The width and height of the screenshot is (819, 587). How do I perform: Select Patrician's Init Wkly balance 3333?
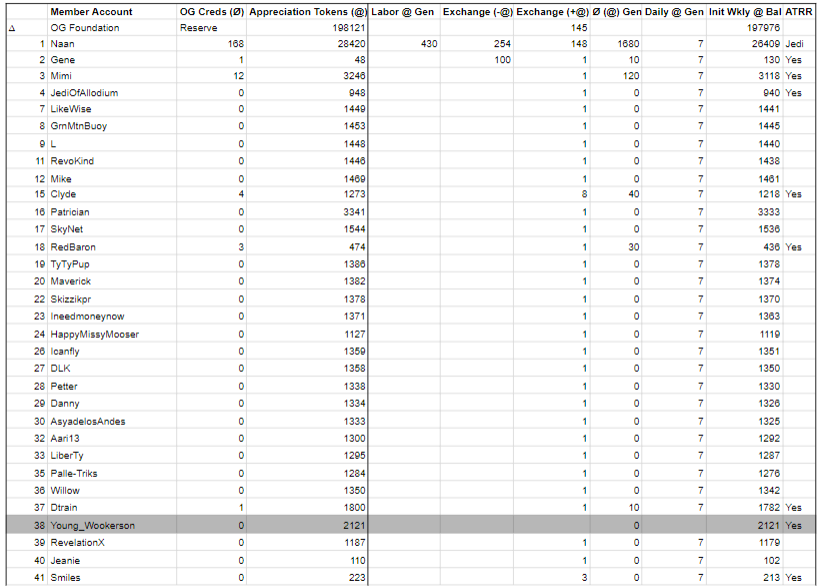point(769,212)
